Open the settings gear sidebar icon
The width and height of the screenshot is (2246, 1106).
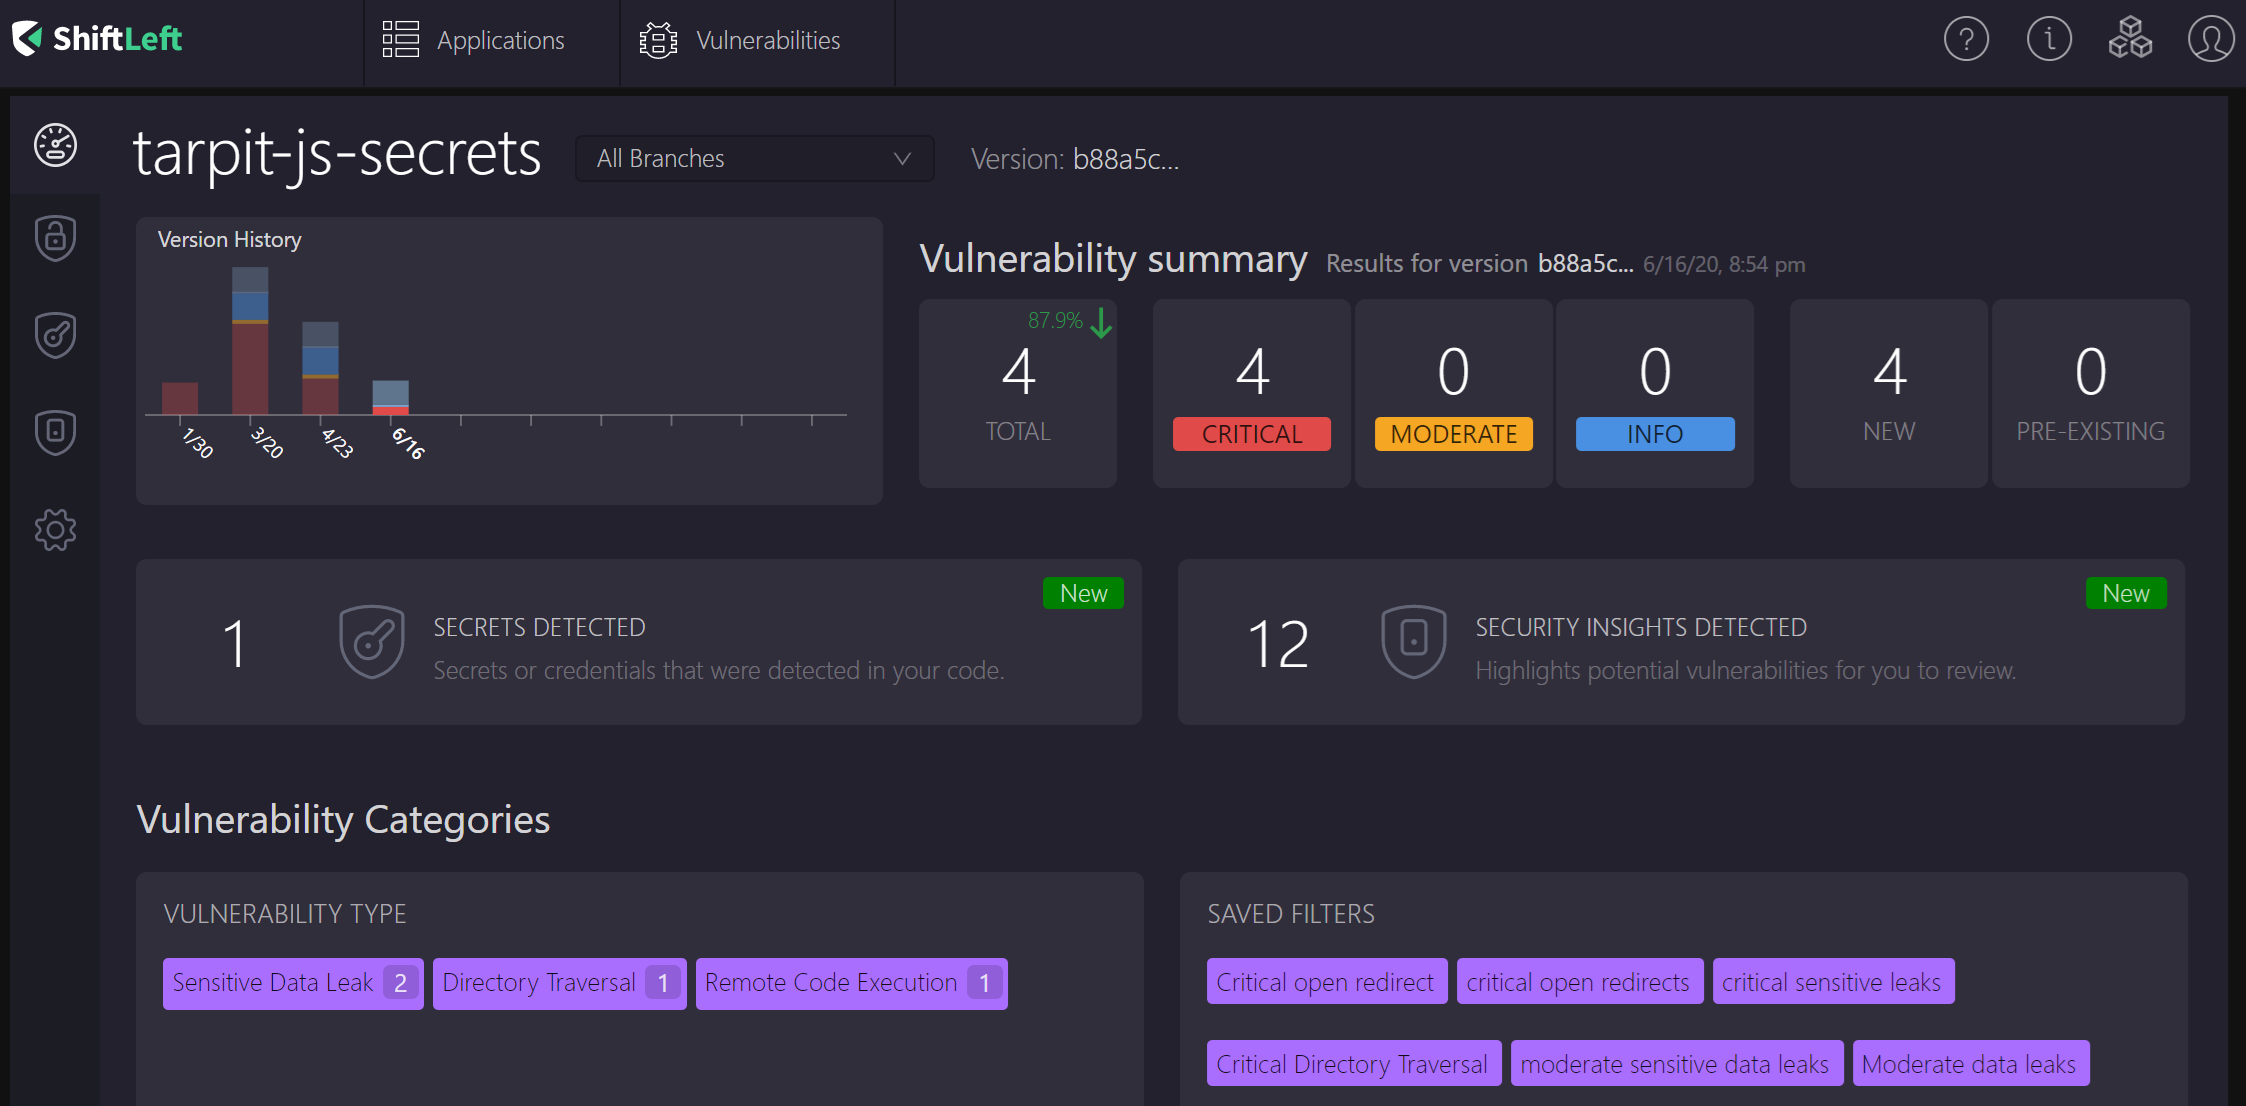[x=55, y=530]
